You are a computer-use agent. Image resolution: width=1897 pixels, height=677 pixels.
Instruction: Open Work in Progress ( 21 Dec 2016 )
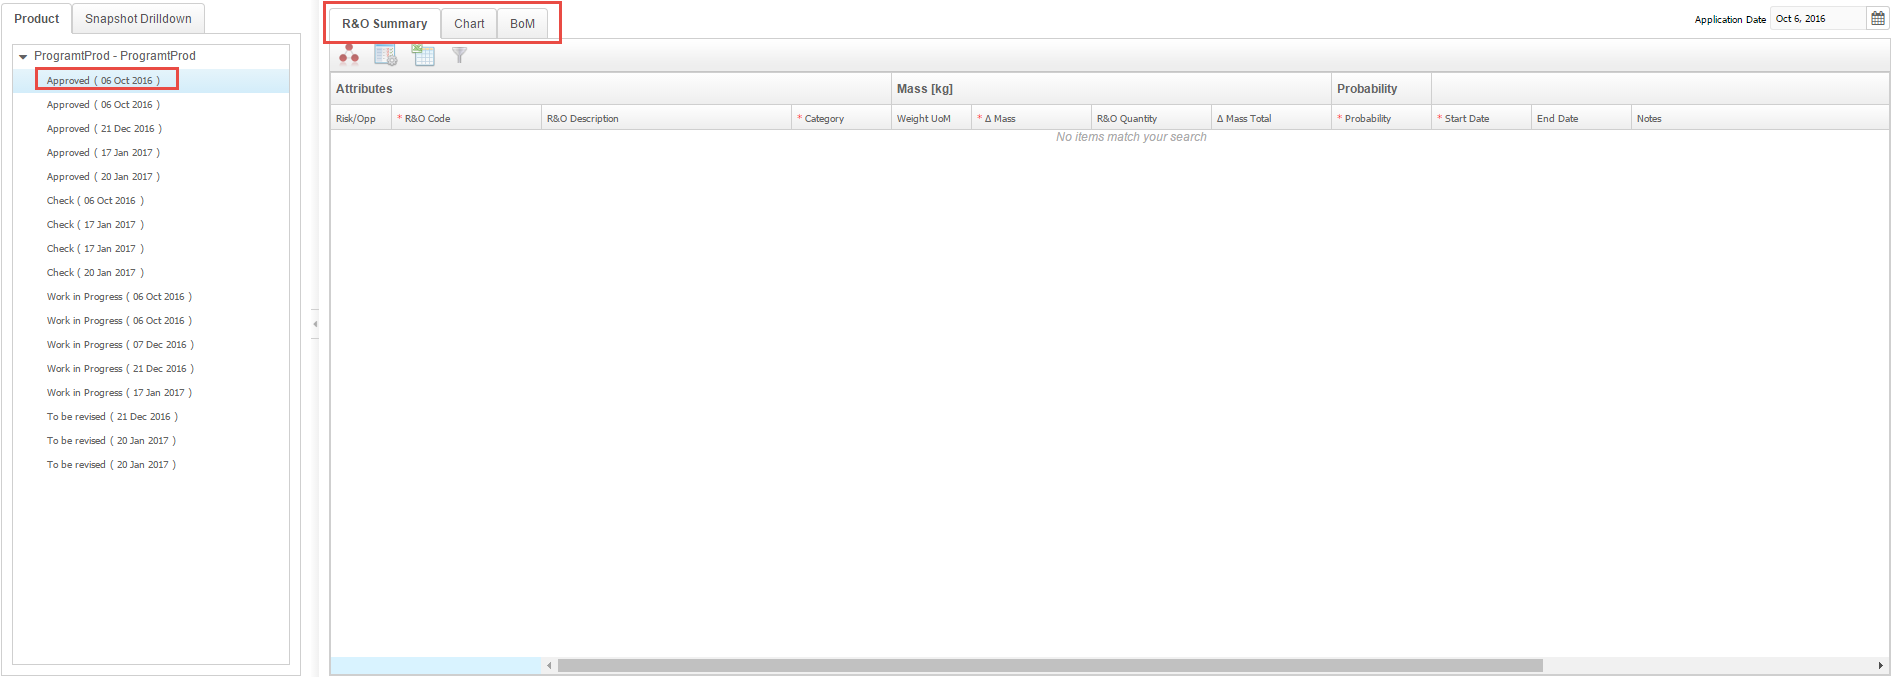(120, 369)
